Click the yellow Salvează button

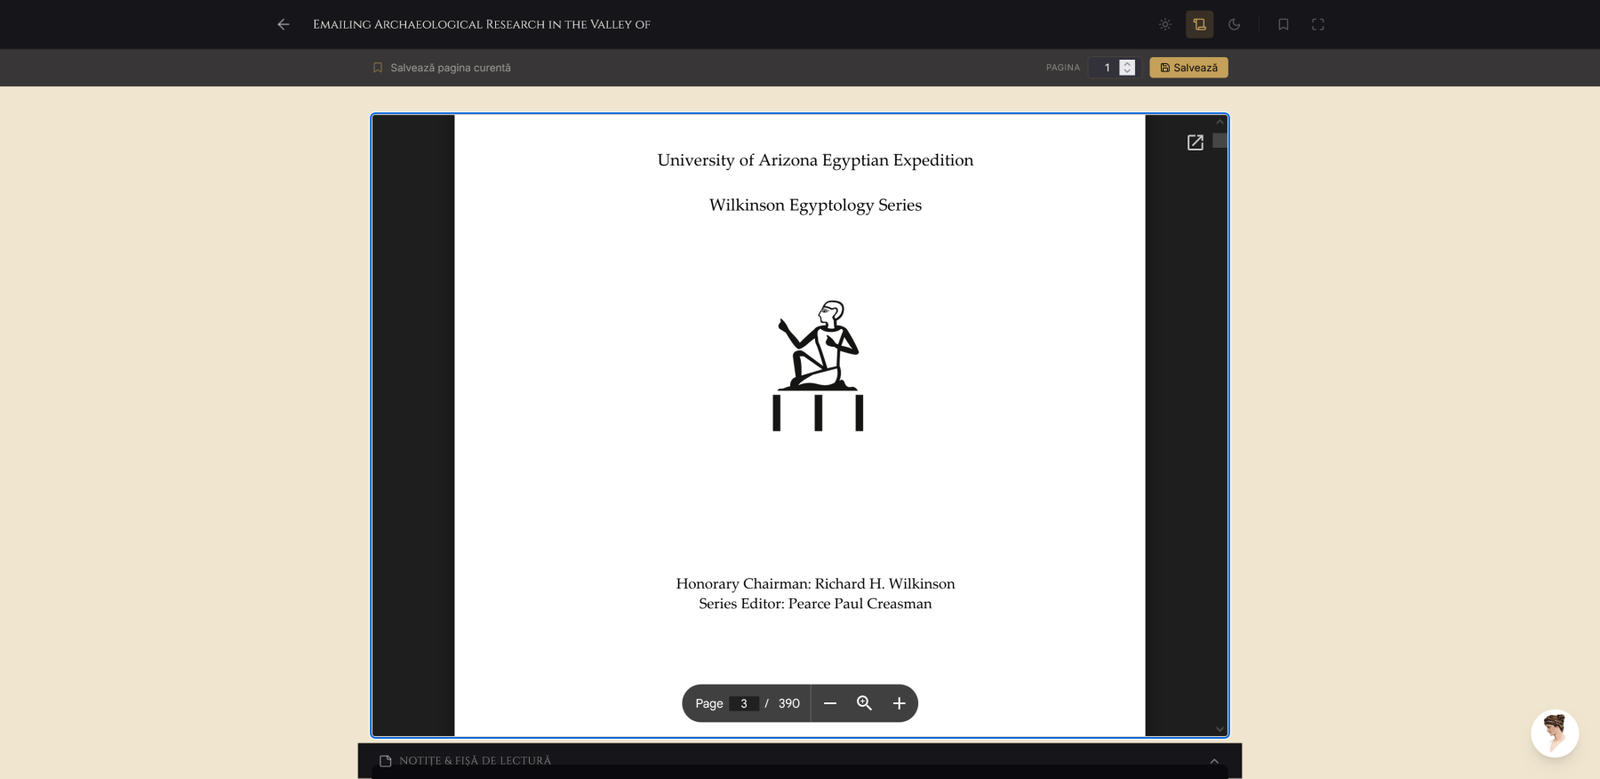click(1189, 68)
